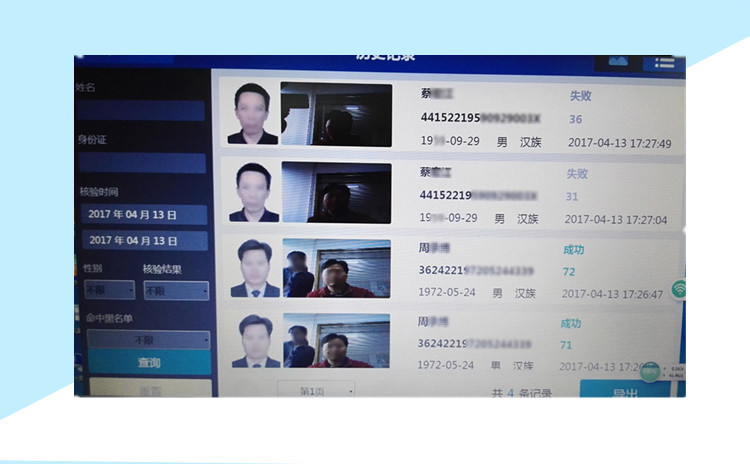750x464 pixels.
Task: Click the 身份证 ID number input field
Action: [x=142, y=163]
